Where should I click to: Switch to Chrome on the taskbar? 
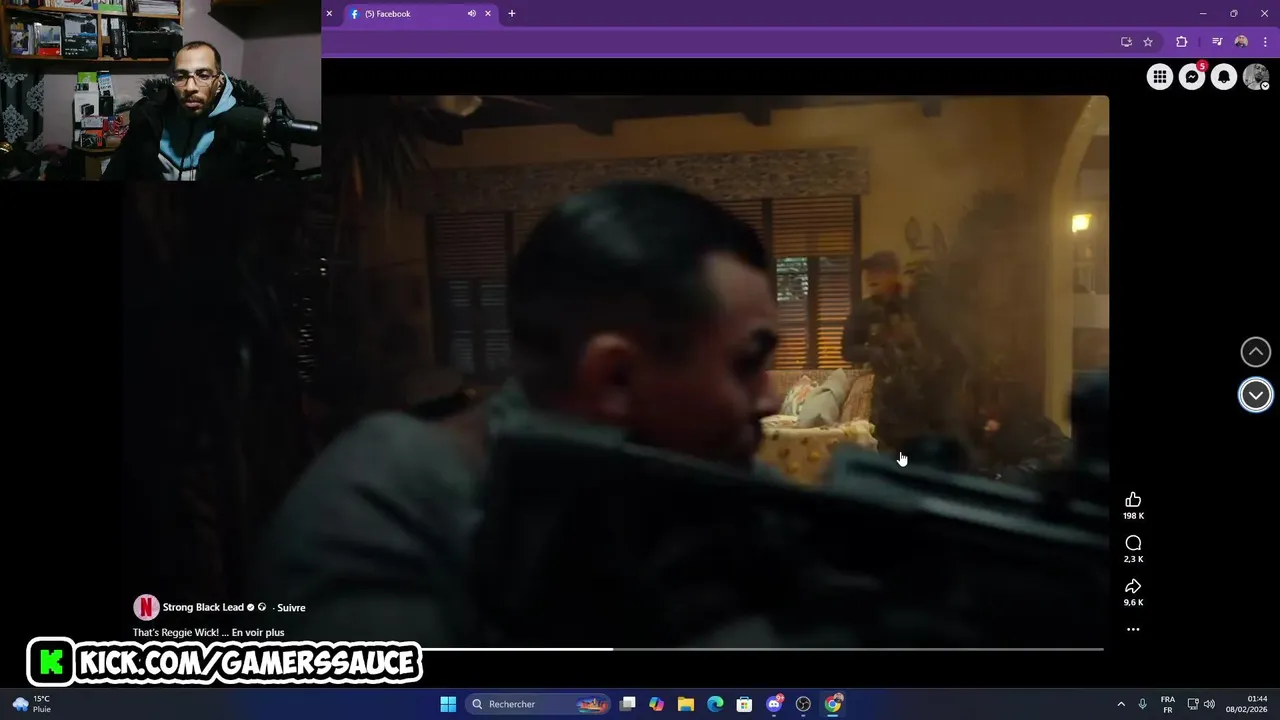tap(833, 704)
